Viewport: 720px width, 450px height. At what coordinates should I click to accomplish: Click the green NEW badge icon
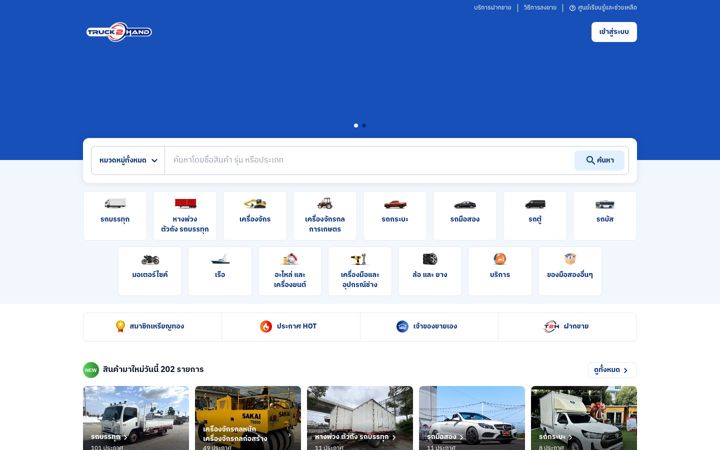tap(91, 370)
